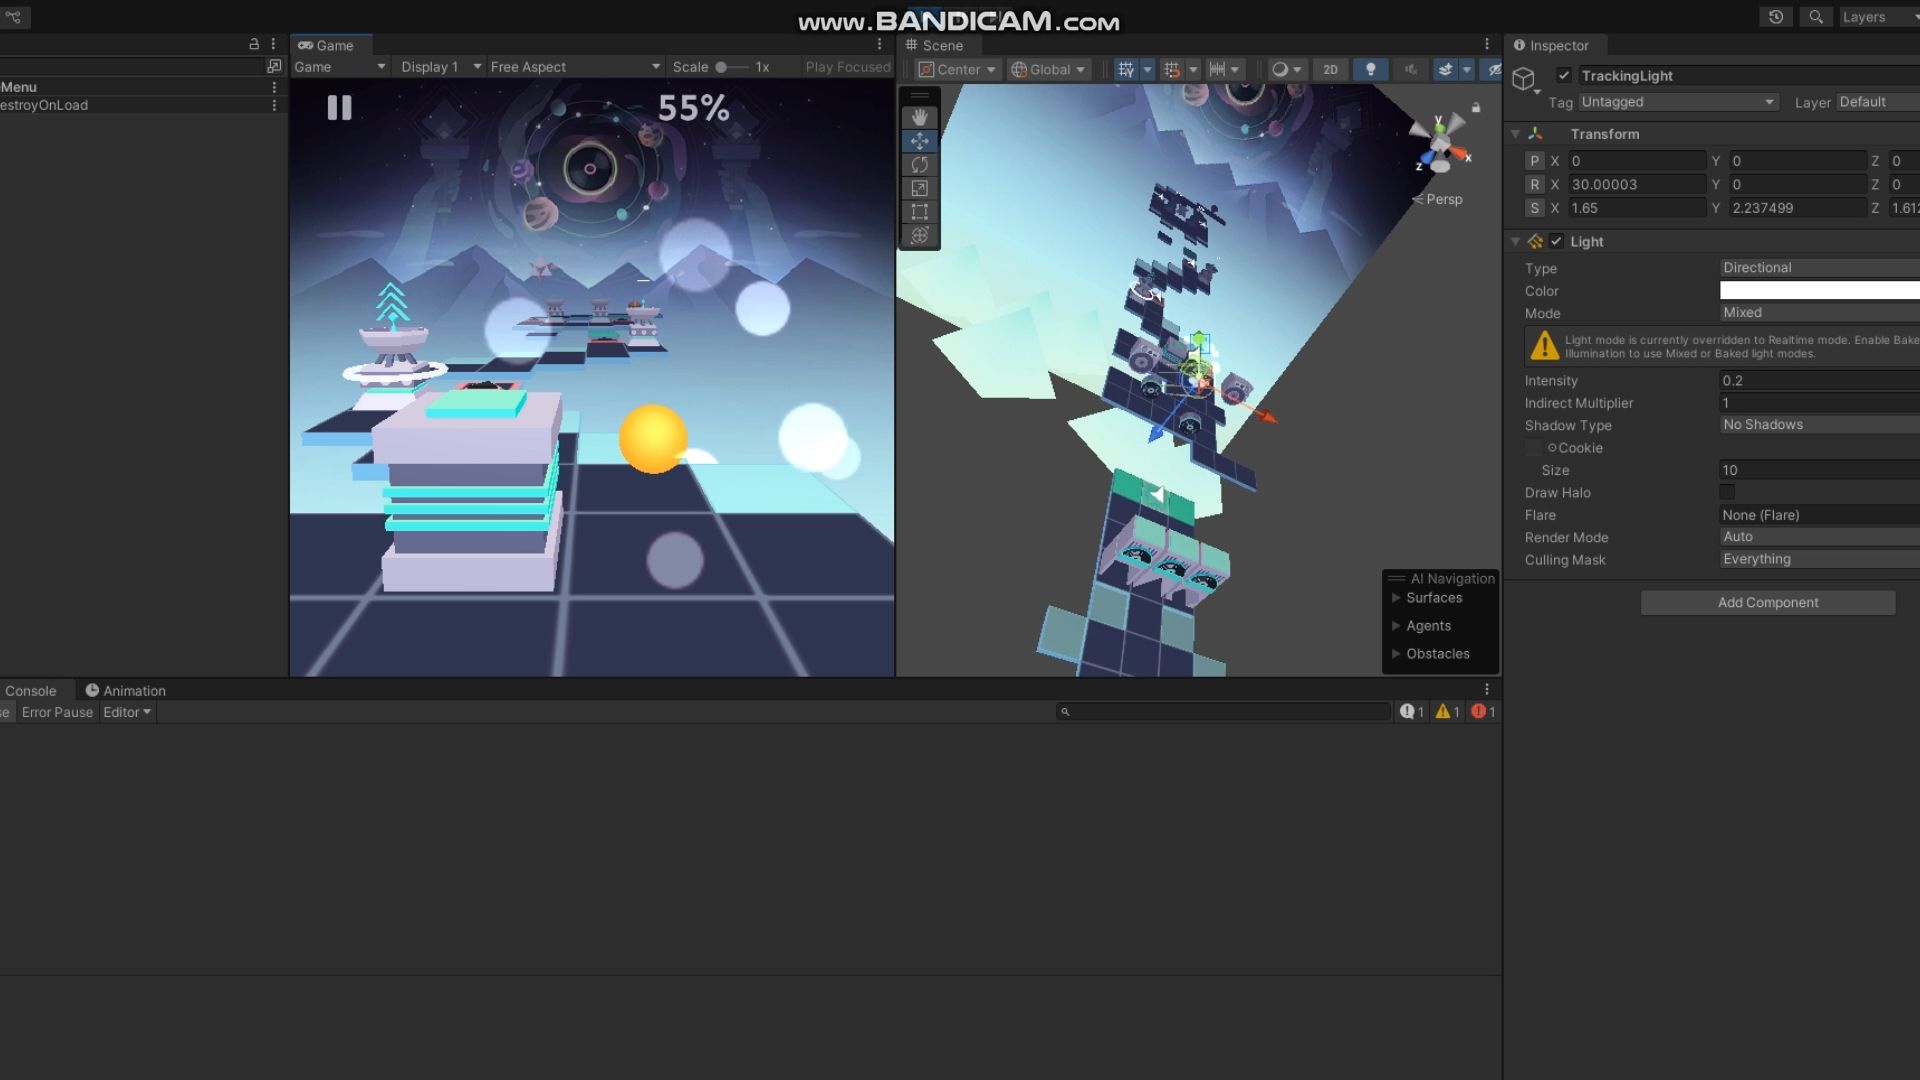This screenshot has height=1080, width=1920.
Task: Toggle 2D view mode
Action: (1330, 69)
